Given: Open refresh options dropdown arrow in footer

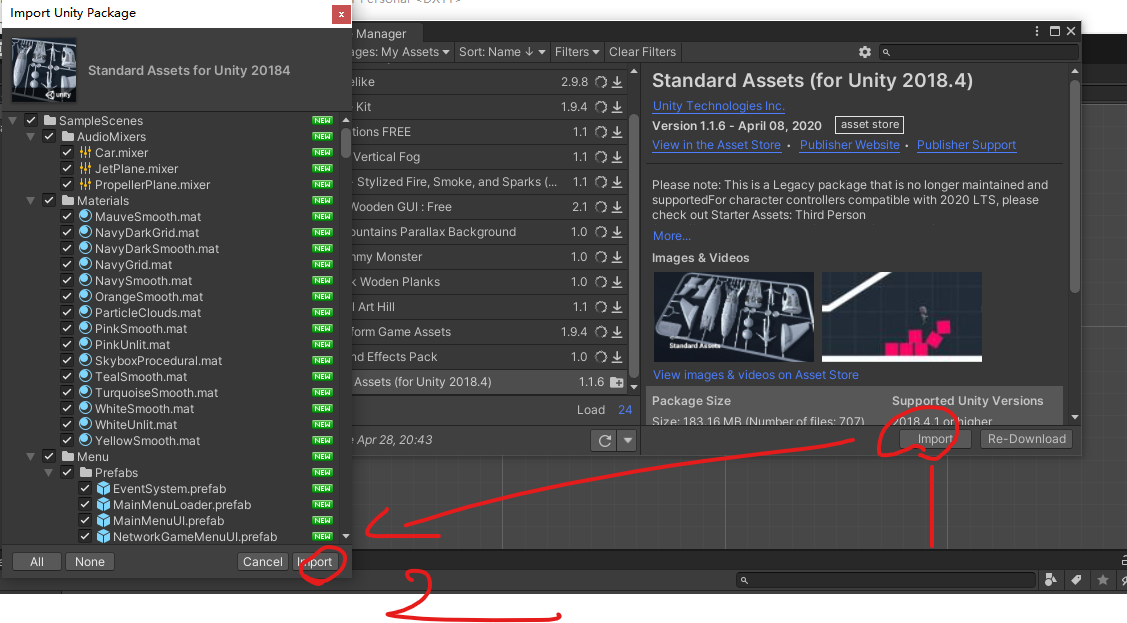Looking at the screenshot, I should 628,440.
